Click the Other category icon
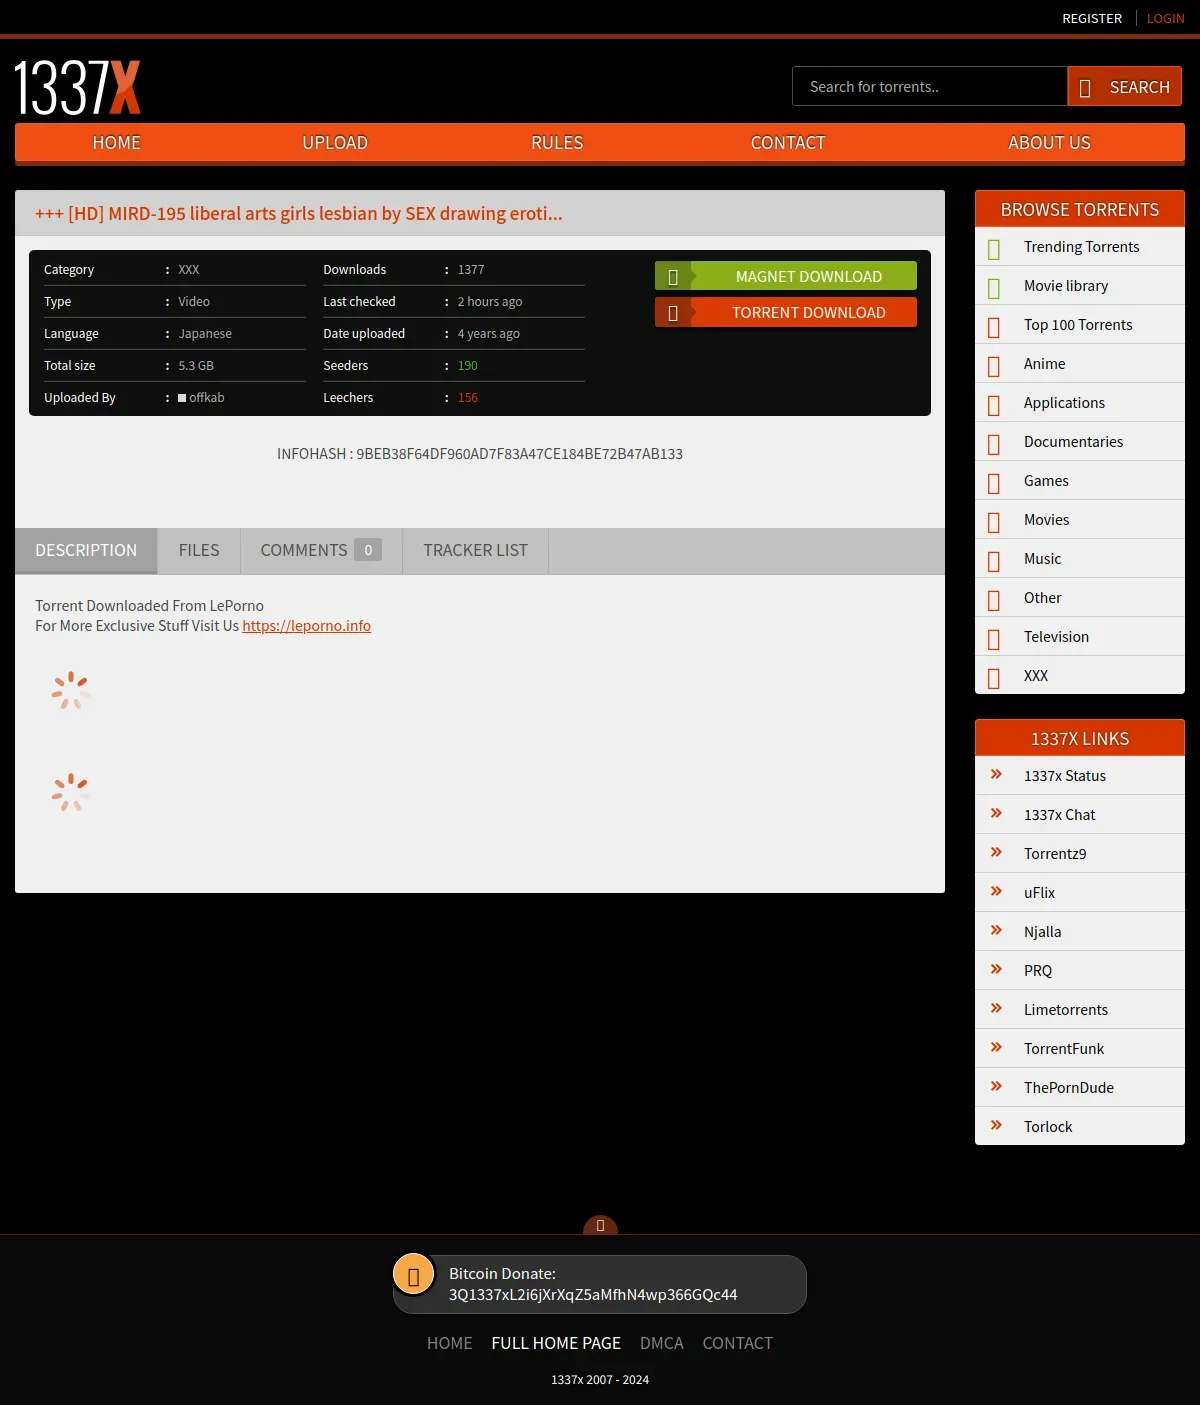 point(994,600)
